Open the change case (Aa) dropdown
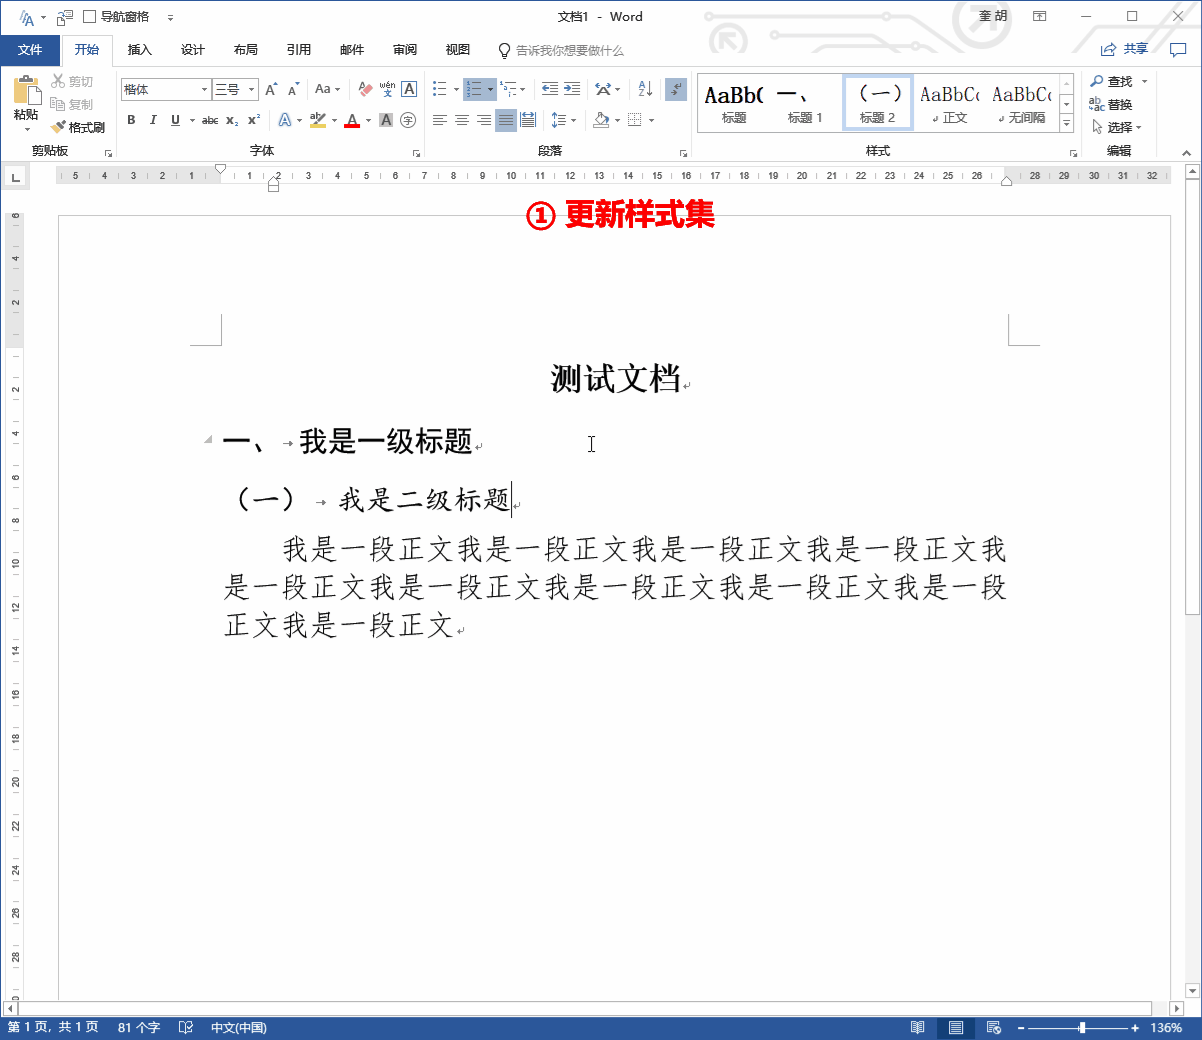The height and width of the screenshot is (1040, 1202). (x=327, y=89)
